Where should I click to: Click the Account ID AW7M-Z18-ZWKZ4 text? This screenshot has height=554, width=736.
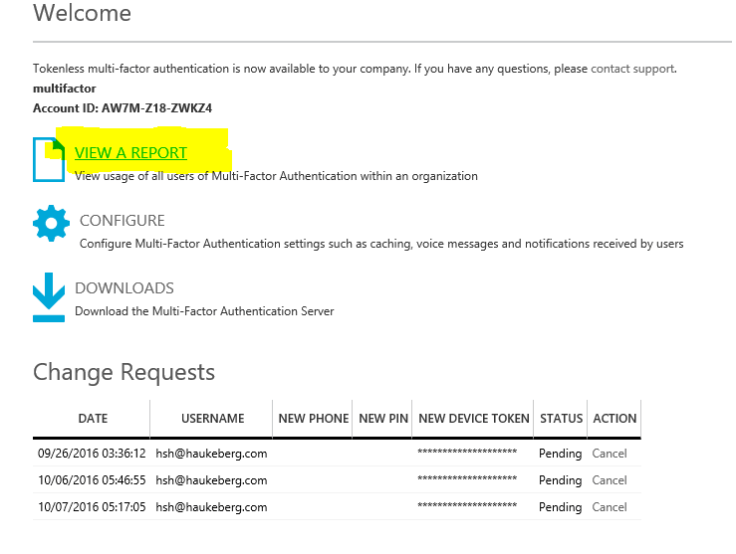point(122,108)
